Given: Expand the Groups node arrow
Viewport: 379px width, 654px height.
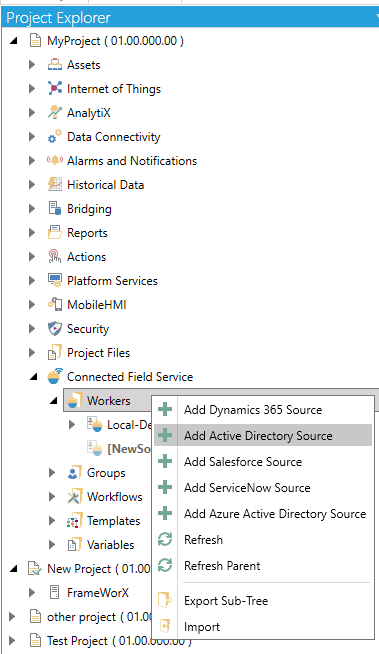Looking at the screenshot, I should click(x=52, y=473).
